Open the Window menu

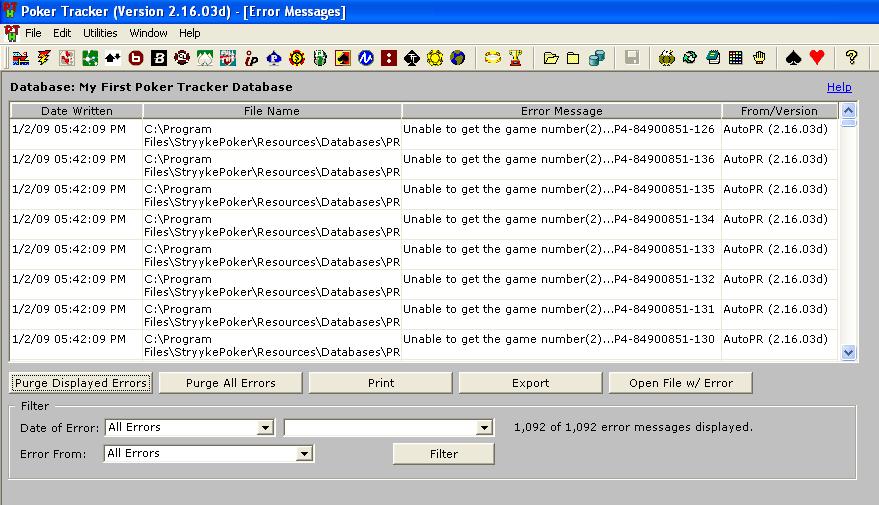[148, 33]
